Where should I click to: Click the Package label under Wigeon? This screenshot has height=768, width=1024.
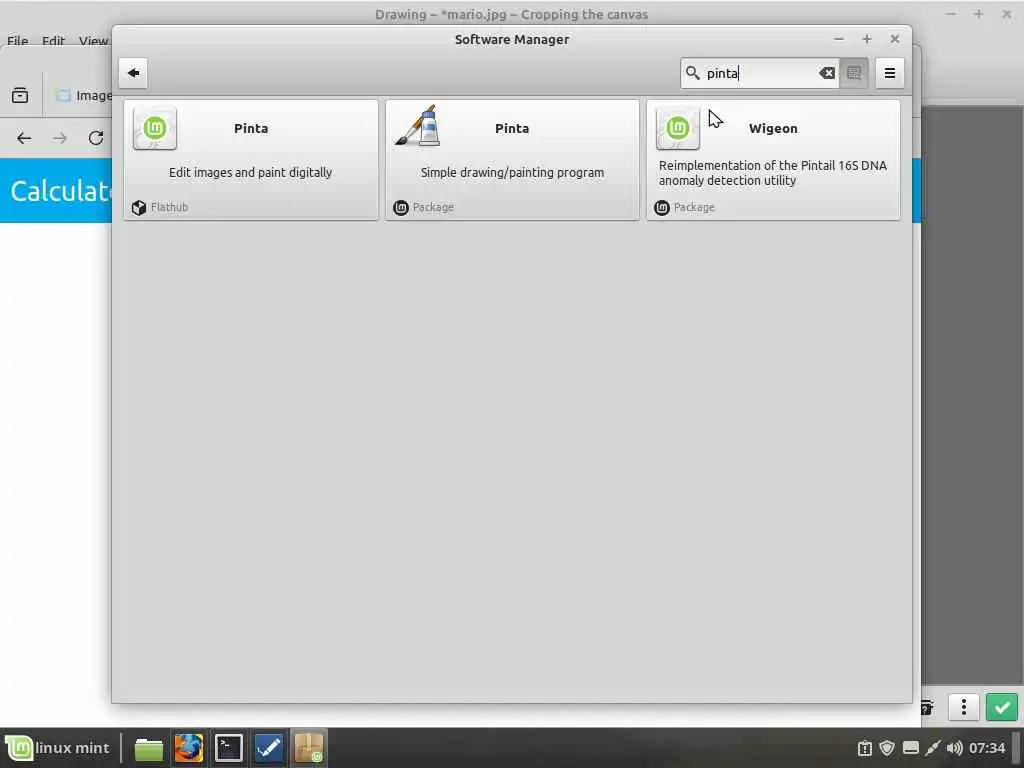(694, 207)
